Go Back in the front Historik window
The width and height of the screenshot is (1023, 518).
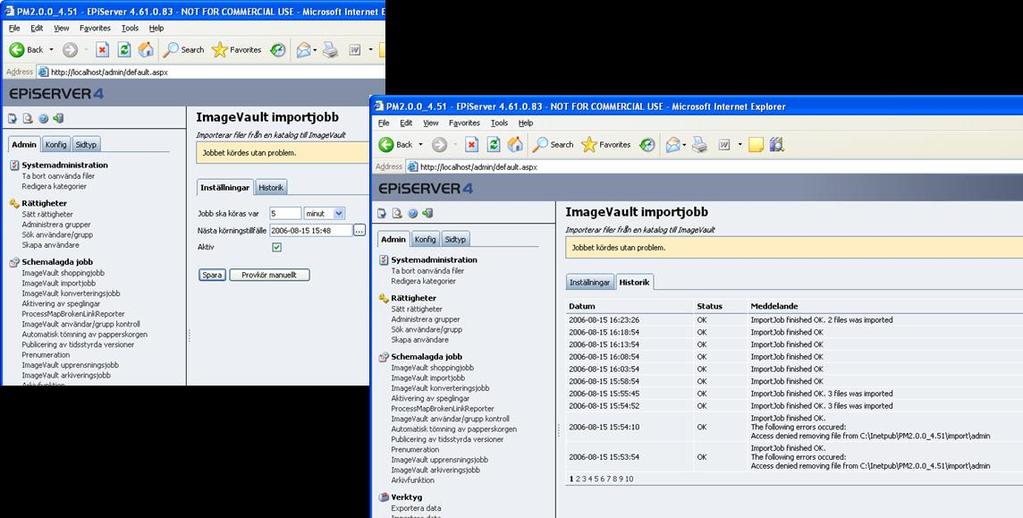396,144
